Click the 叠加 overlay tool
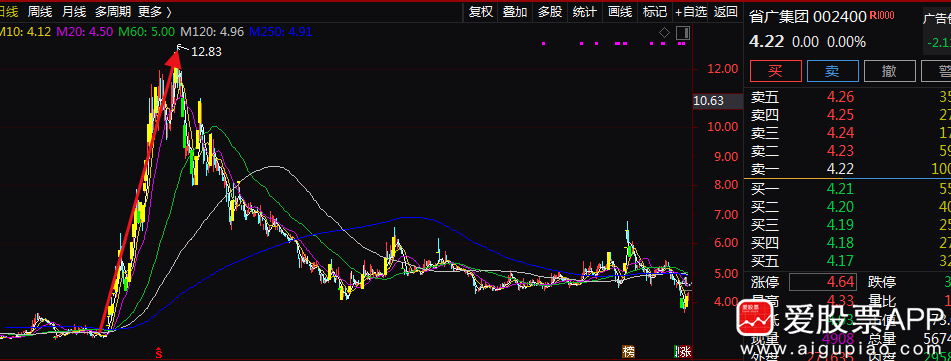 tap(515, 11)
